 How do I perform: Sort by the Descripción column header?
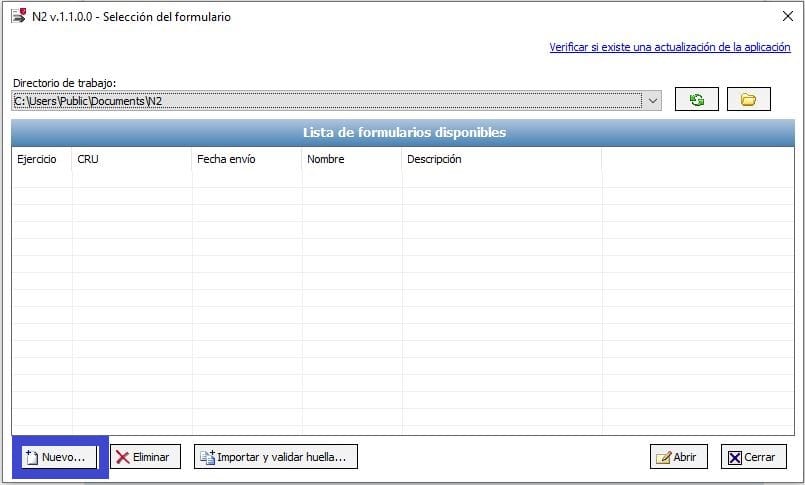[x=502, y=159]
